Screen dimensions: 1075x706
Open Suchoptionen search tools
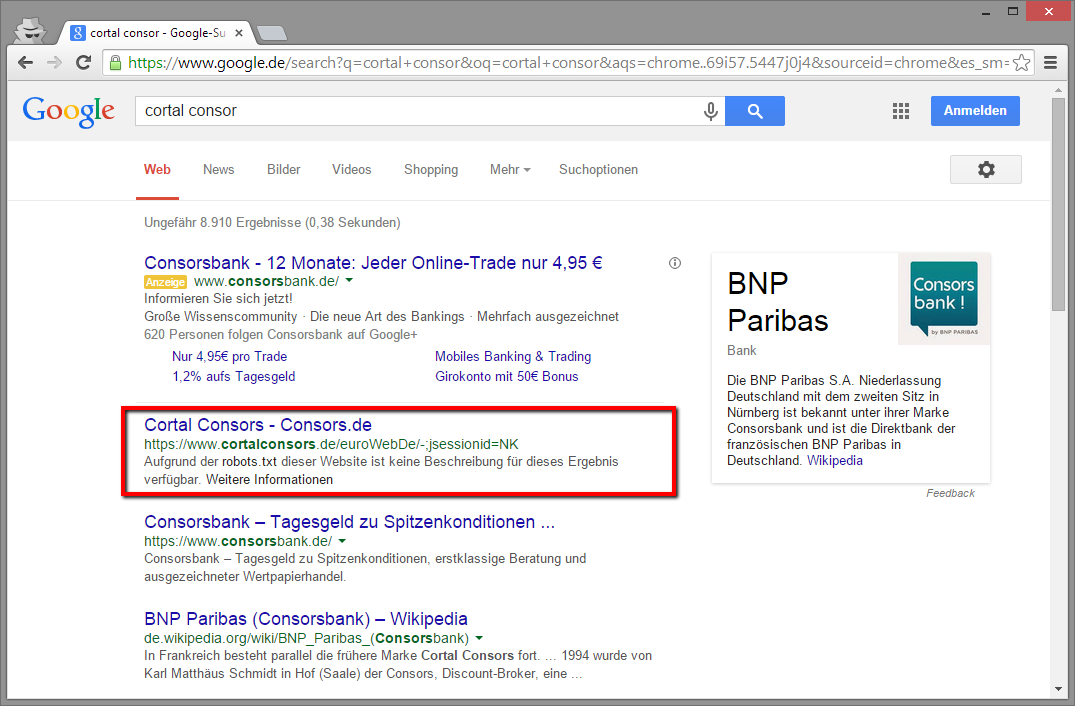598,170
